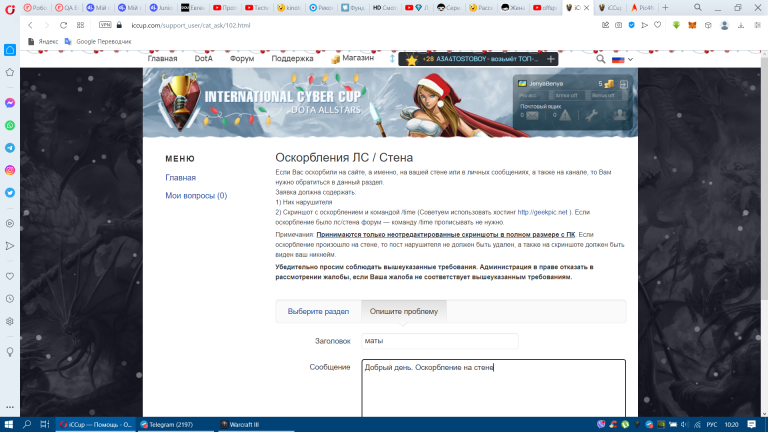Open Messenger in the Opera sidebar
768x432 pixels.
[x=10, y=103]
